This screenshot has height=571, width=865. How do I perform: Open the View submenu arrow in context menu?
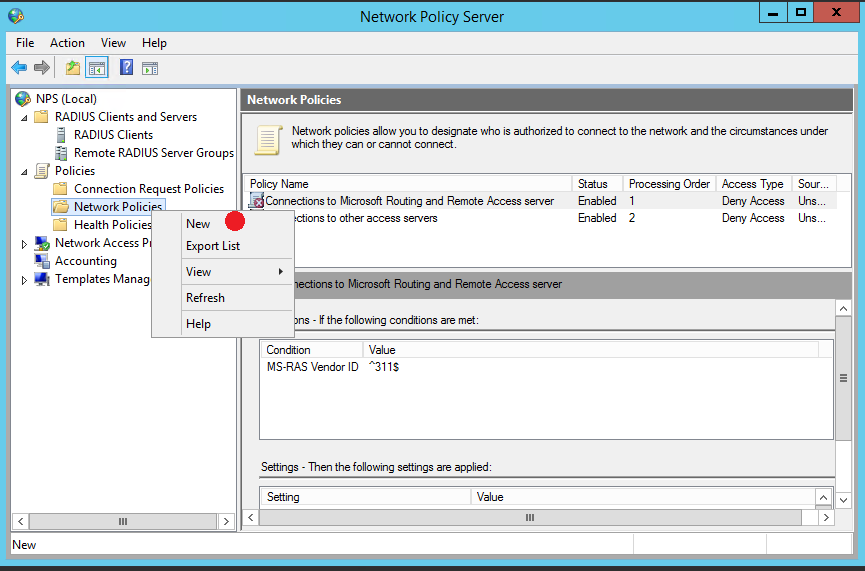click(281, 271)
